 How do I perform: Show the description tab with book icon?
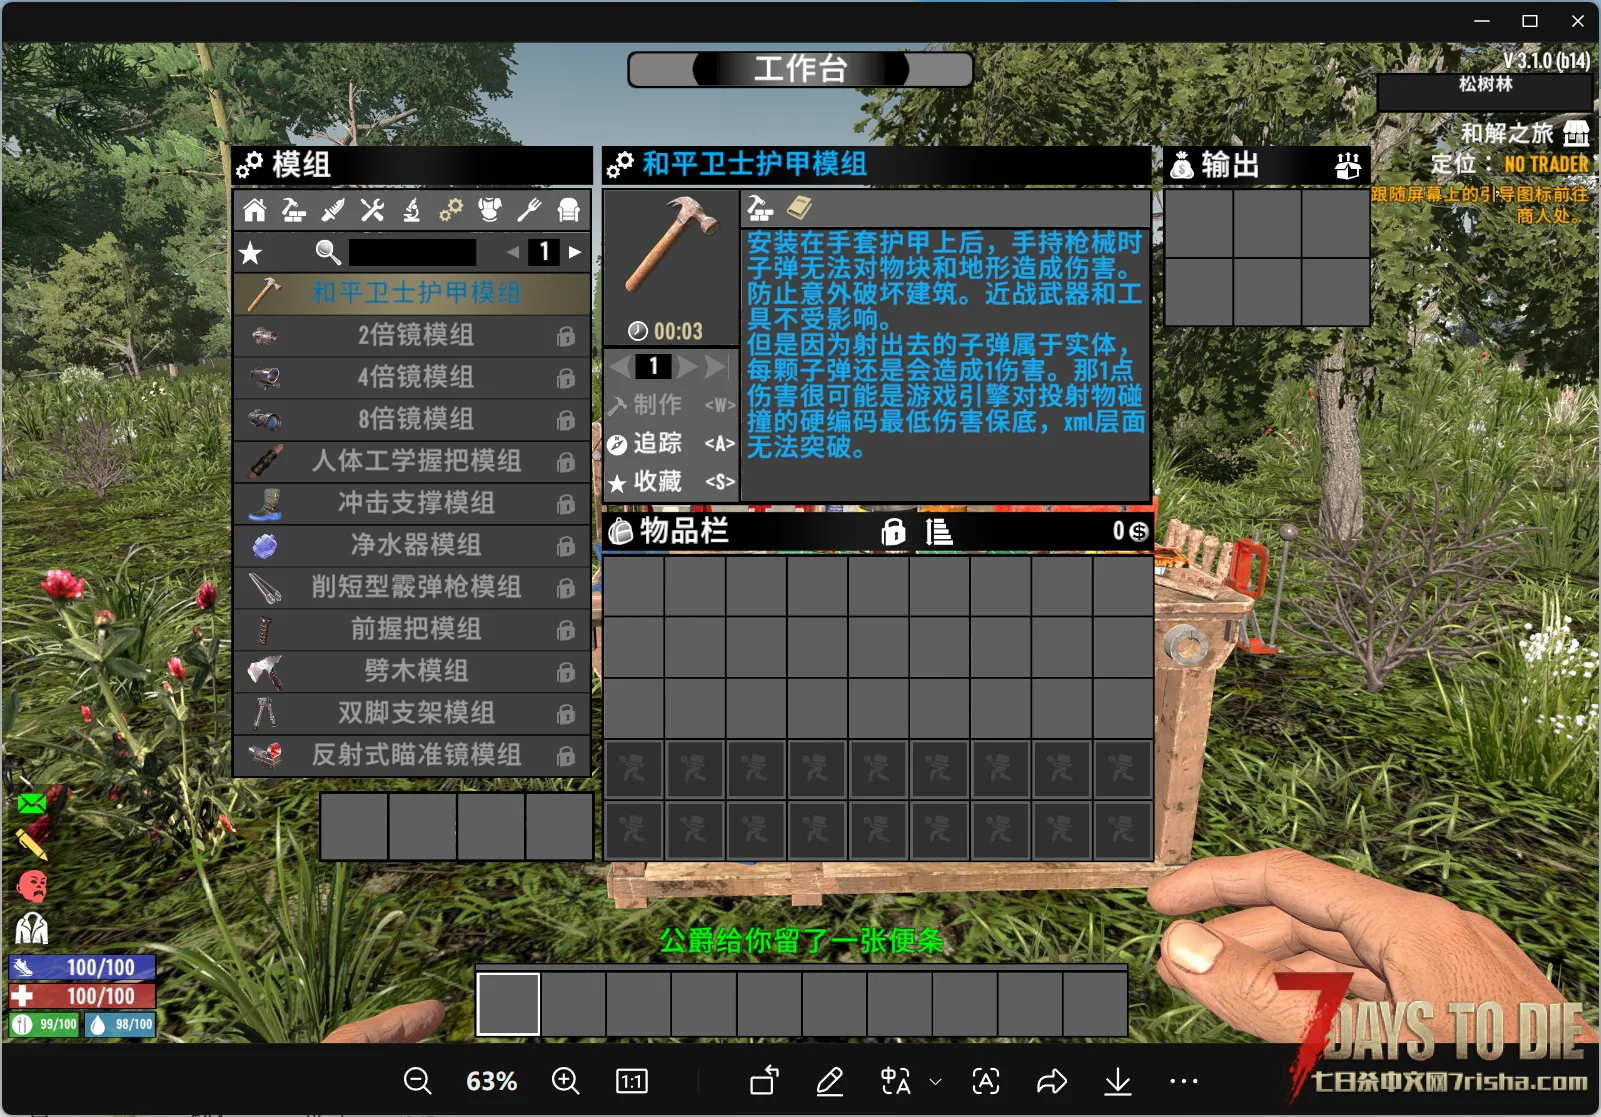click(x=799, y=208)
